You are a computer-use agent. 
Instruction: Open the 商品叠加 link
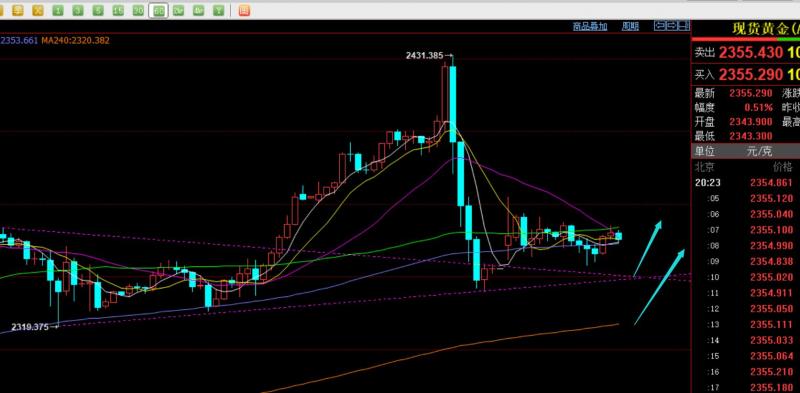pos(590,27)
